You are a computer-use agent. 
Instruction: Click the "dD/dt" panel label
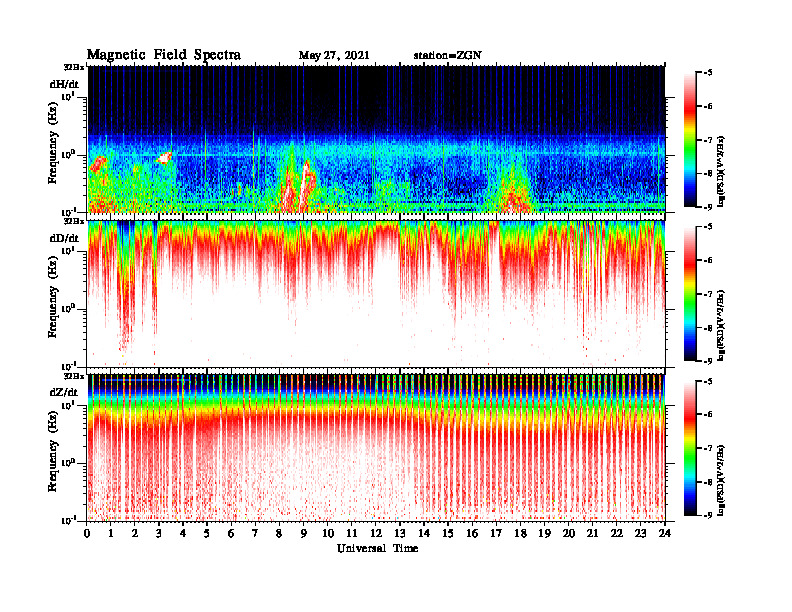coord(64,238)
